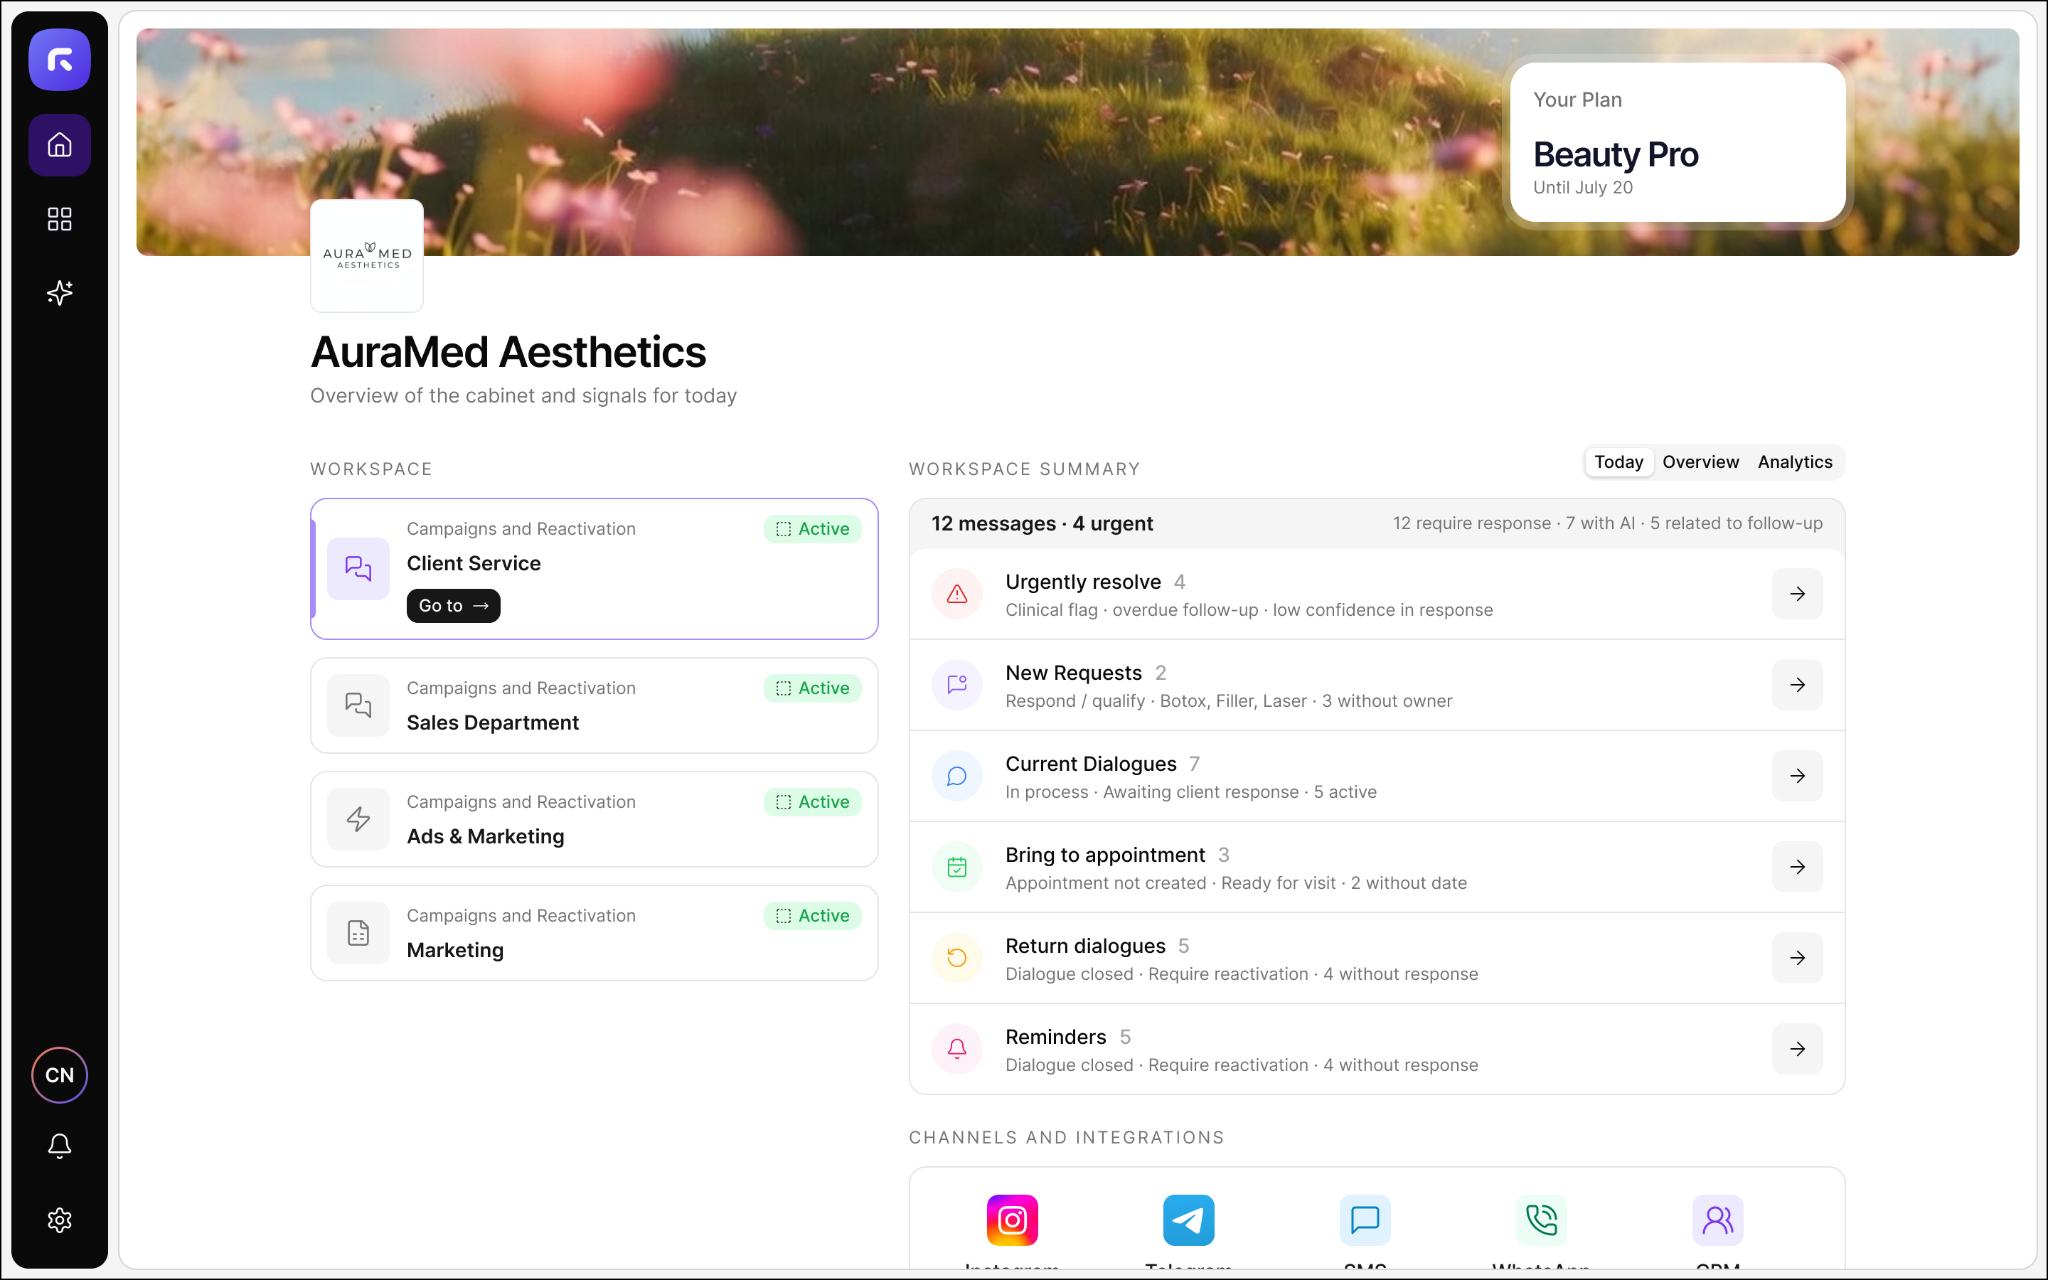The height and width of the screenshot is (1280, 2048).
Task: Click the Sales Department chat icon
Action: pos(358,705)
